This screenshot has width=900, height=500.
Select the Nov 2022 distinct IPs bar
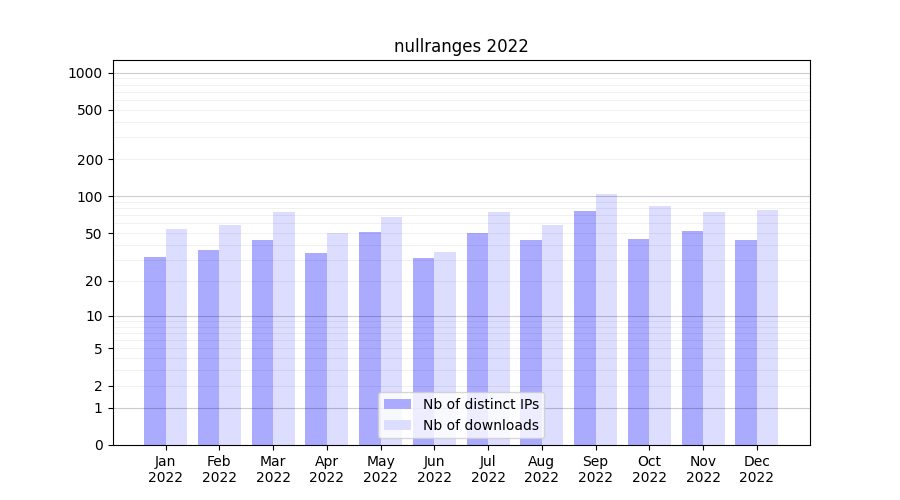[x=692, y=338]
